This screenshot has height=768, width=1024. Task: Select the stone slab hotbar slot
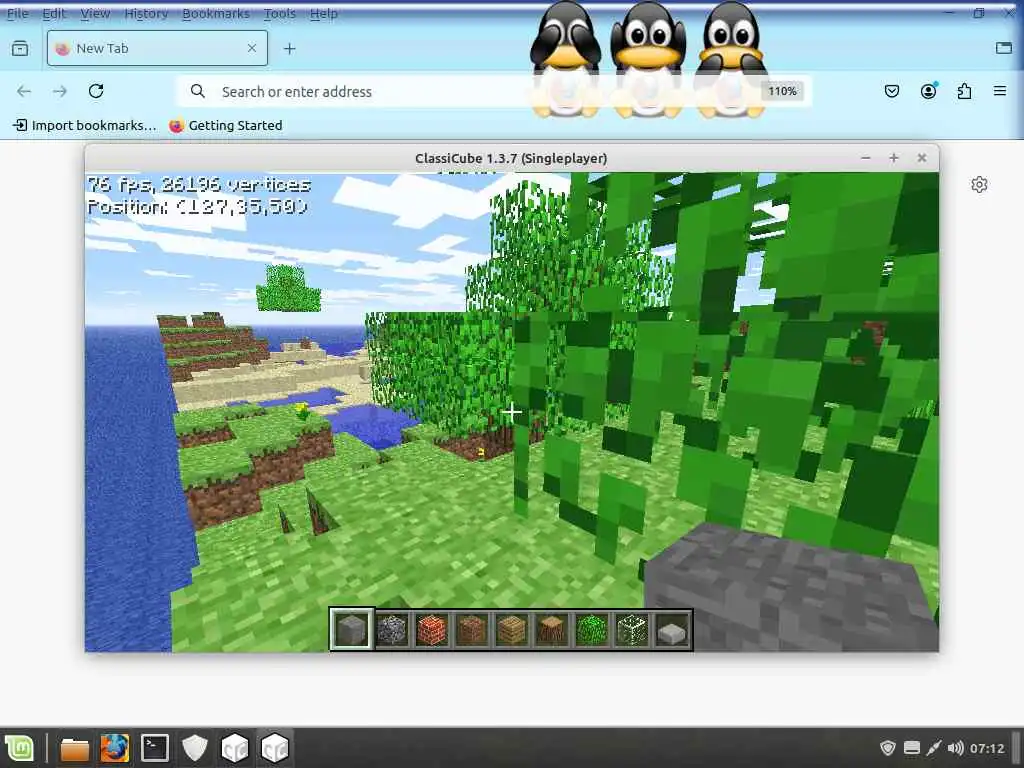pos(672,630)
